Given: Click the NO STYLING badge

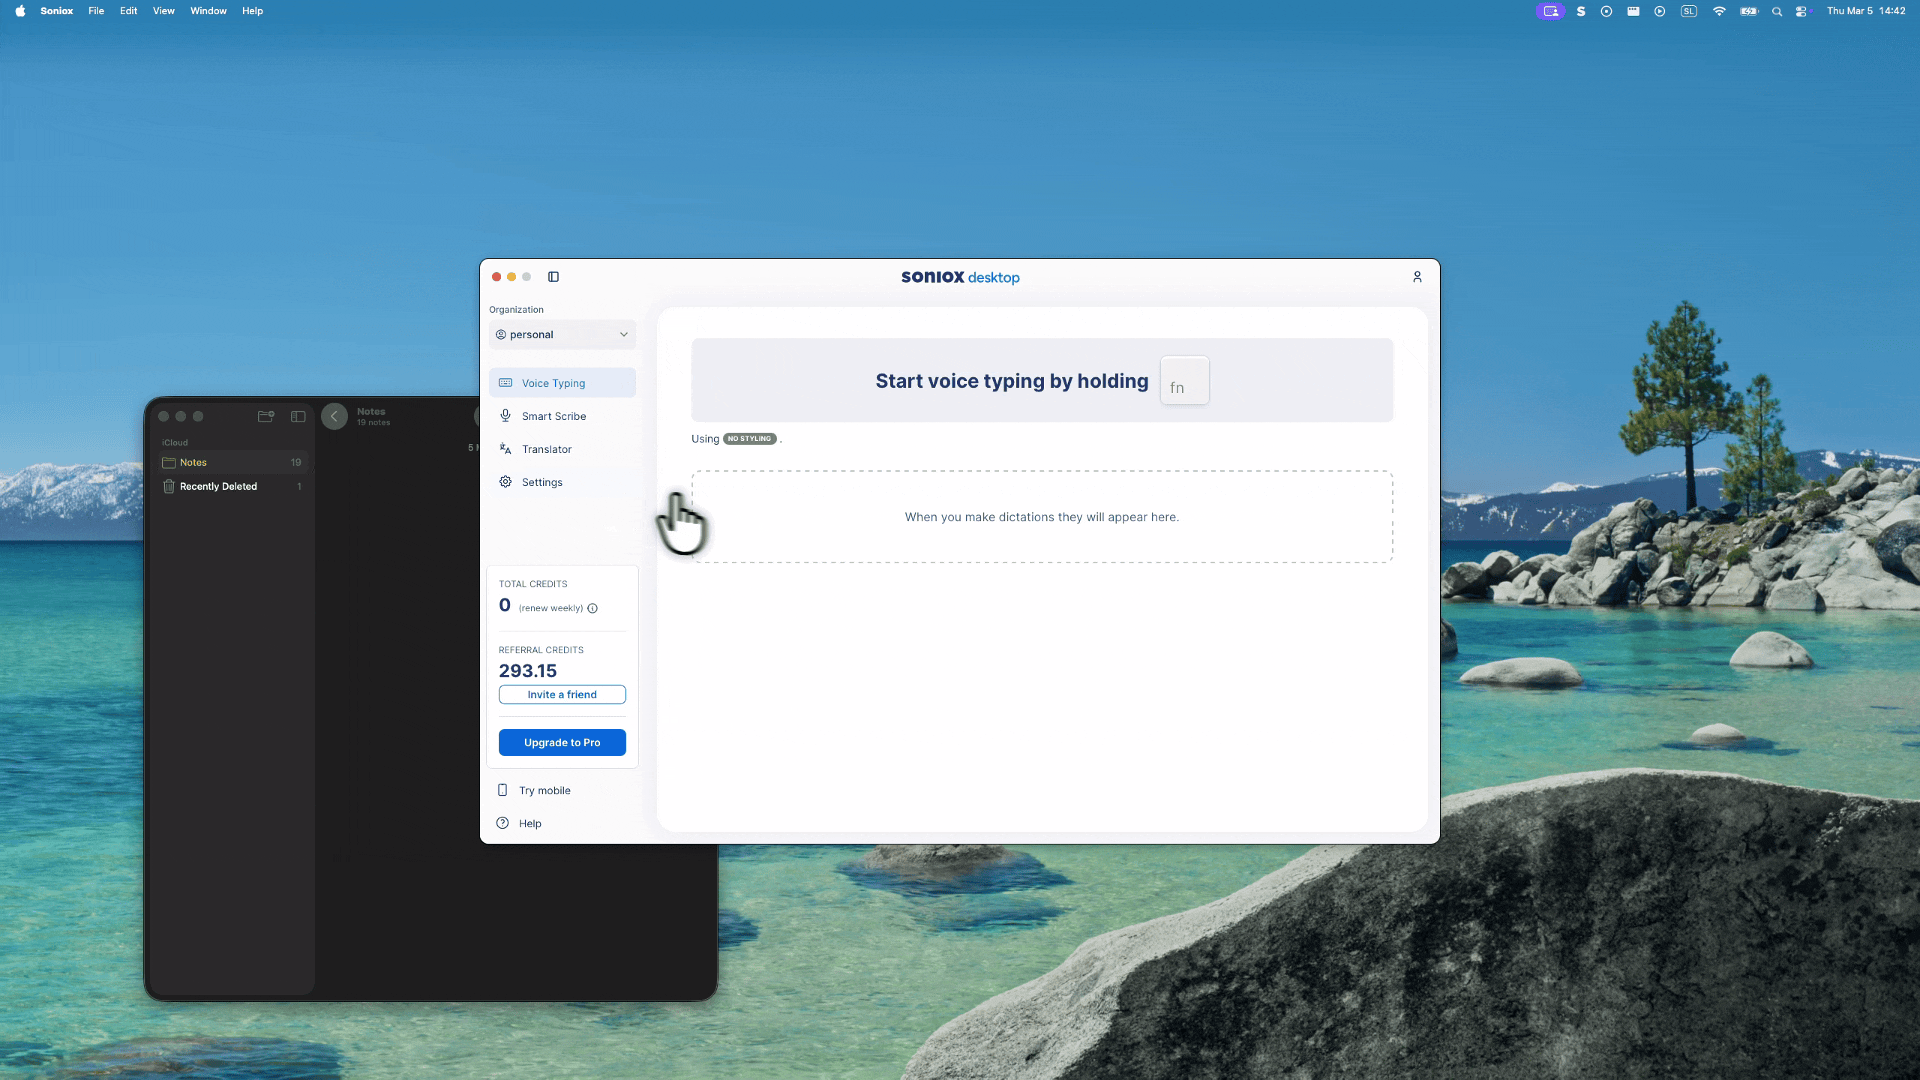Looking at the screenshot, I should pyautogui.click(x=750, y=439).
